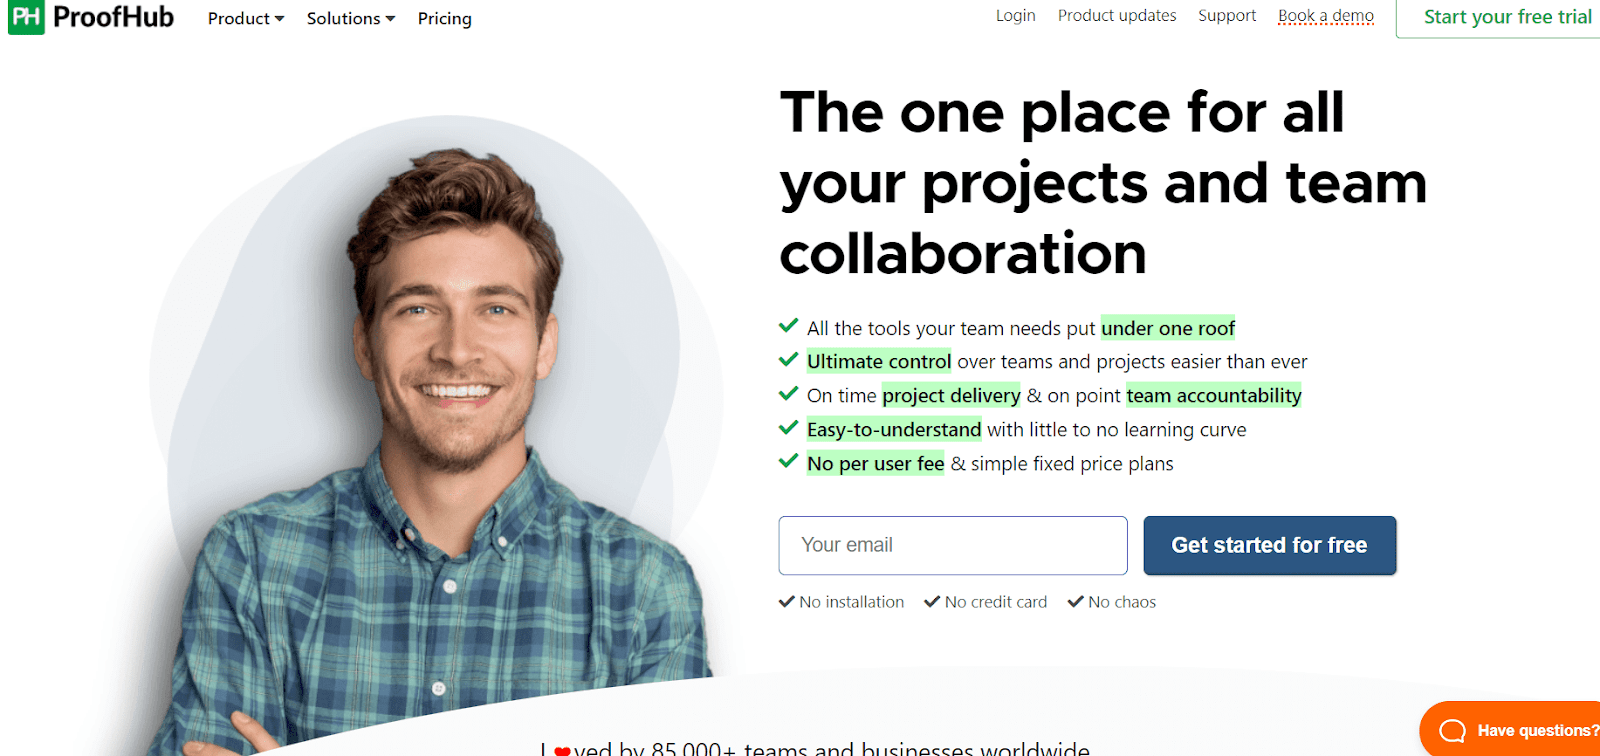1600x756 pixels.
Task: Click the Get started for free button
Action: pos(1270,545)
